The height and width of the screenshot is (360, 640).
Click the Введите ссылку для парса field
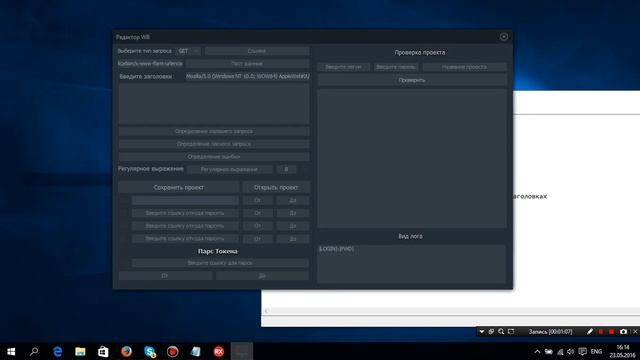coord(220,263)
